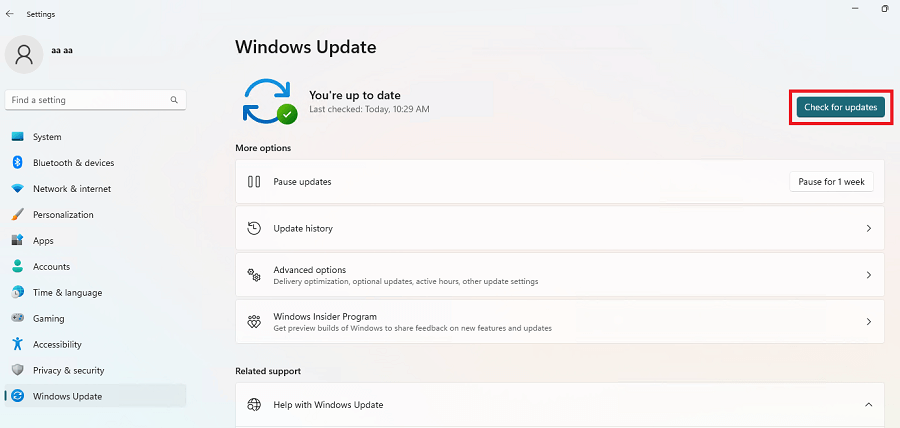The image size is (900, 428).
Task: Open Network & internet via Wi-Fi icon
Action: [x=17, y=189]
